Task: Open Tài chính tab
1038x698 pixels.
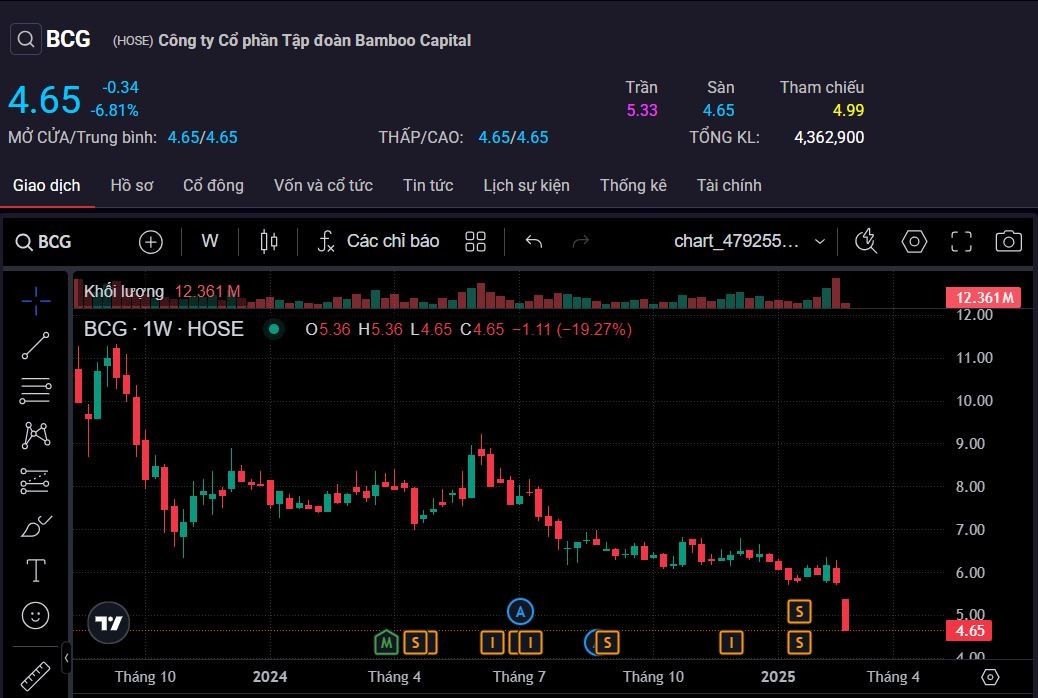Action: (729, 185)
